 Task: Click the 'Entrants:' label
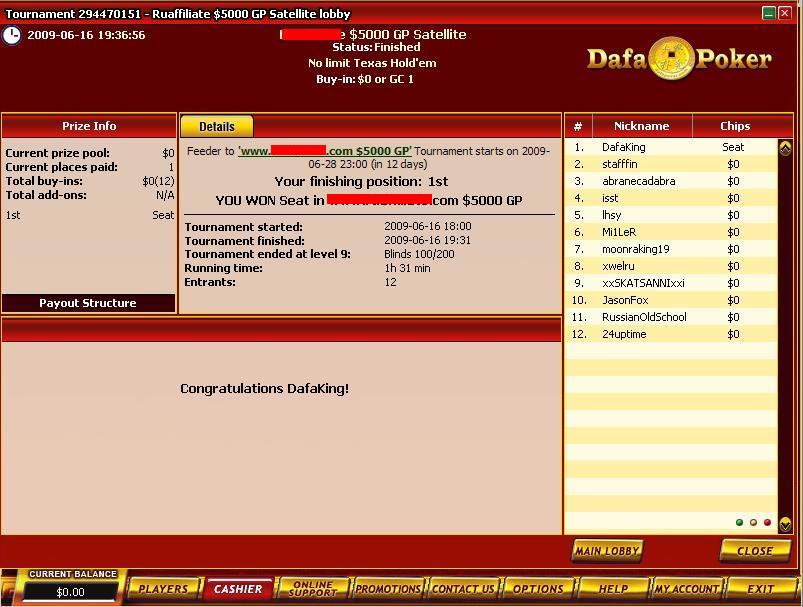tap(210, 282)
